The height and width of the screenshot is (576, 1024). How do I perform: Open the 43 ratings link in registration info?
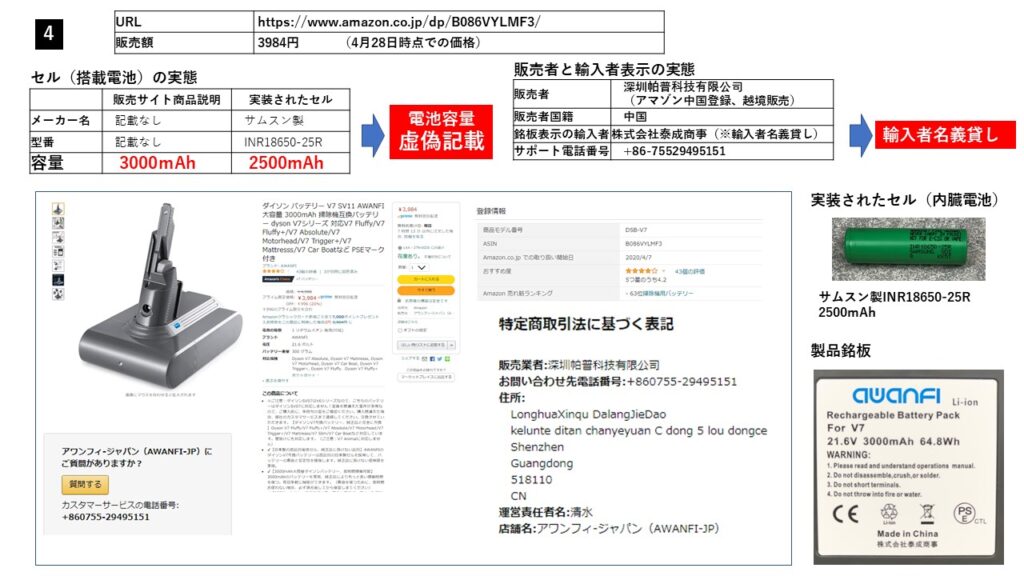tap(688, 270)
